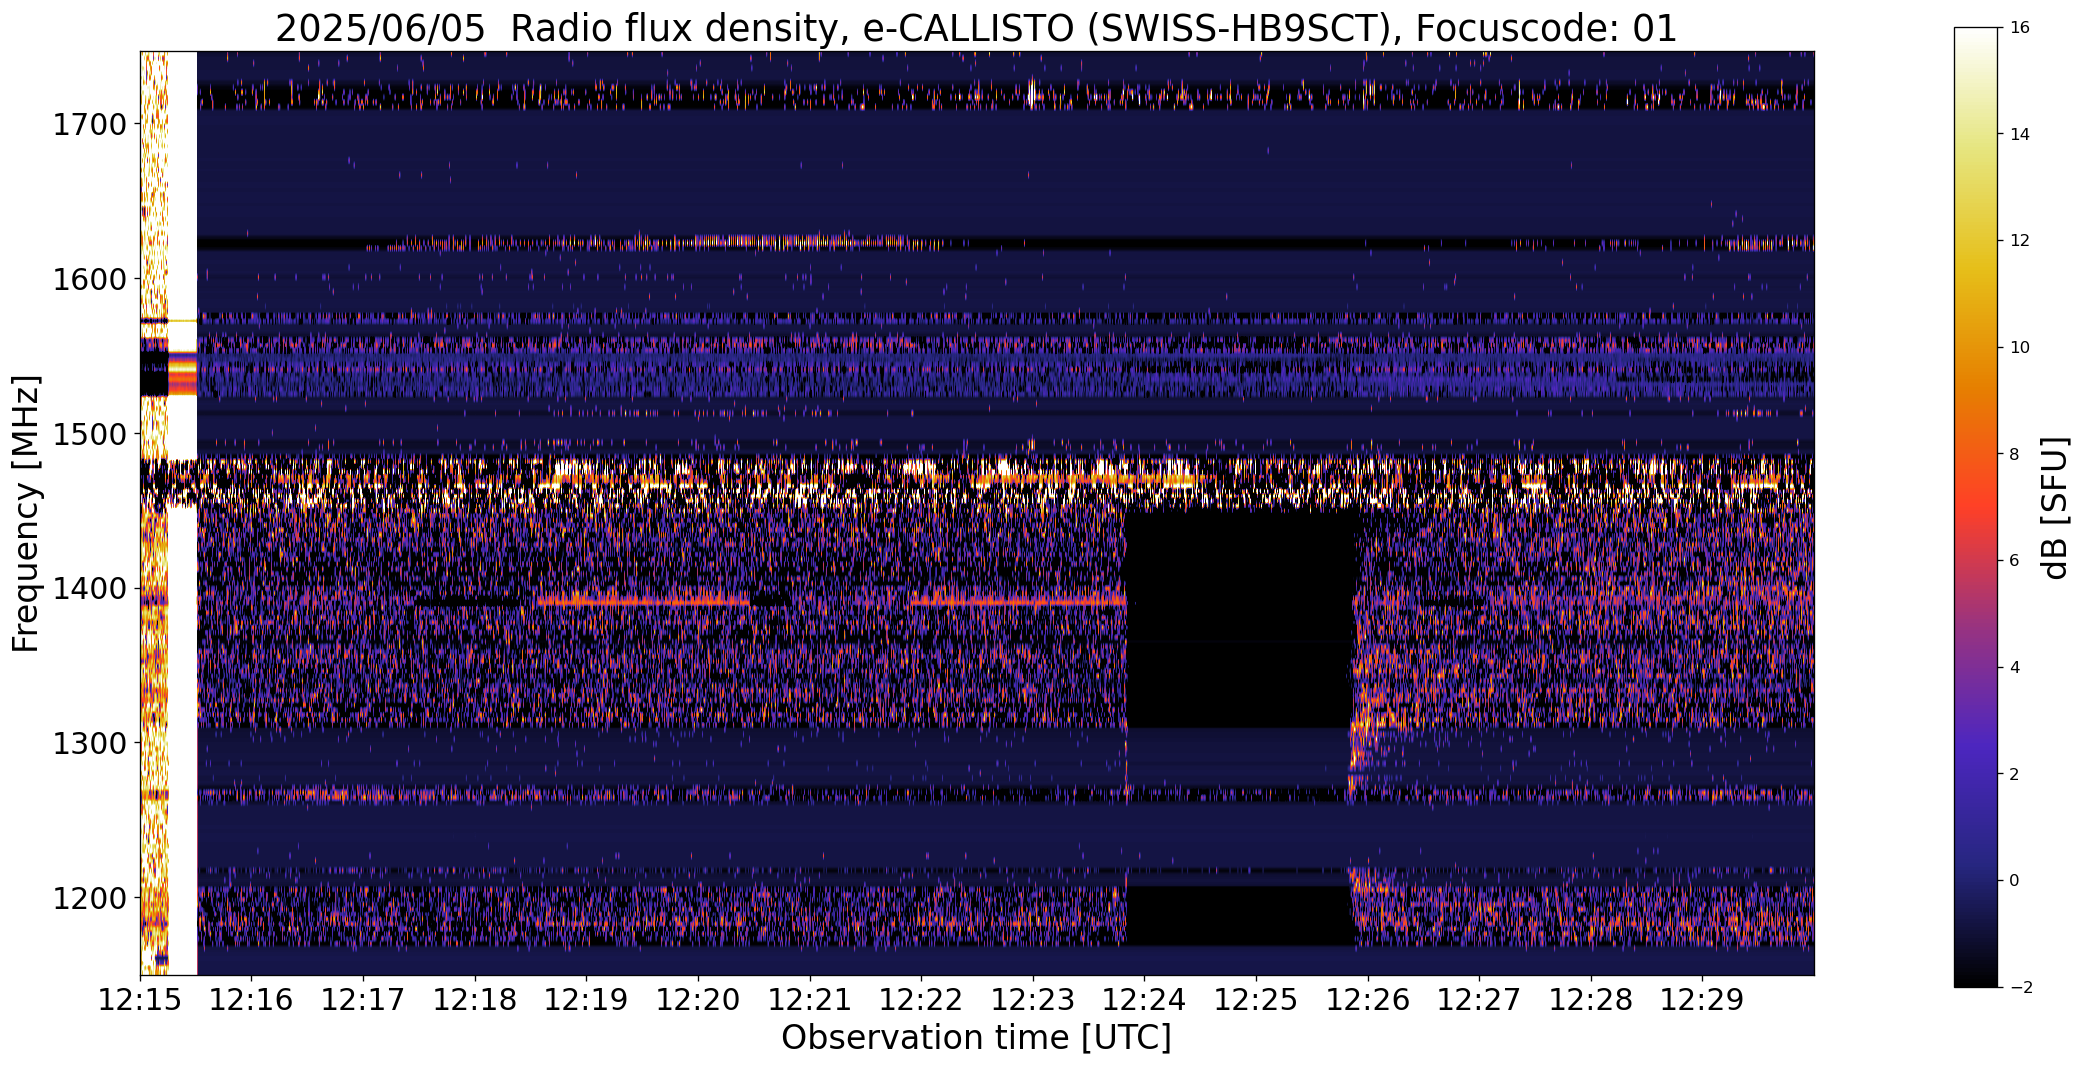Click the colorbar value 14
Screen dimensions: 2085x1067
[2019, 134]
